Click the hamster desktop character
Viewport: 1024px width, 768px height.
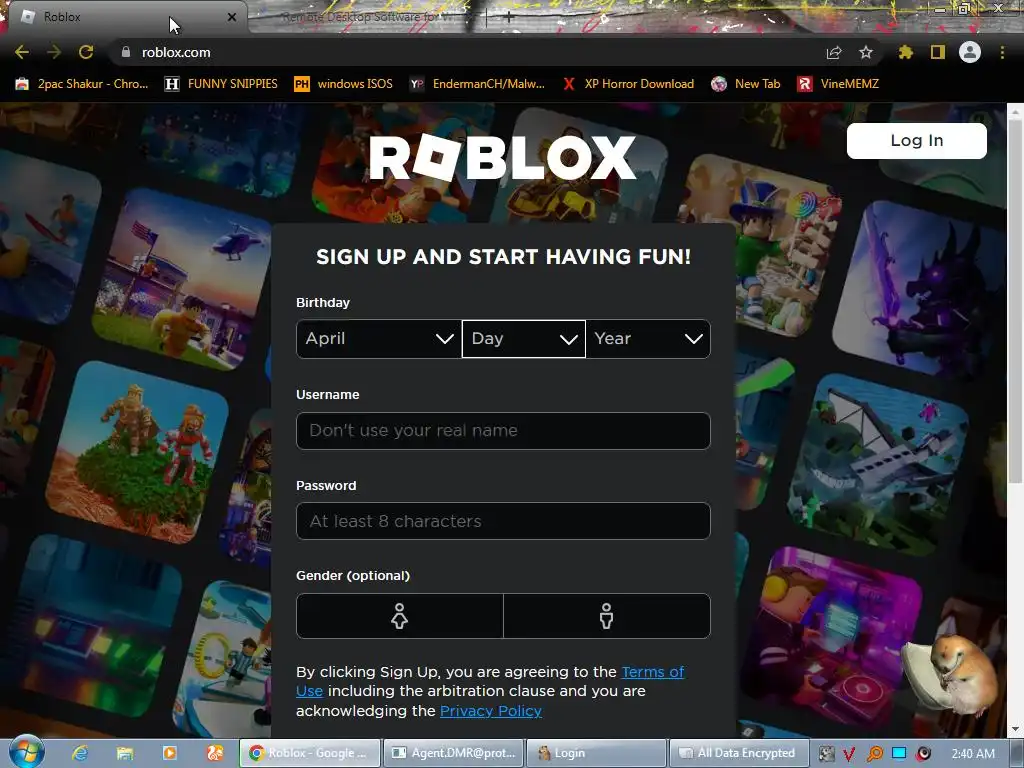[x=952, y=677]
